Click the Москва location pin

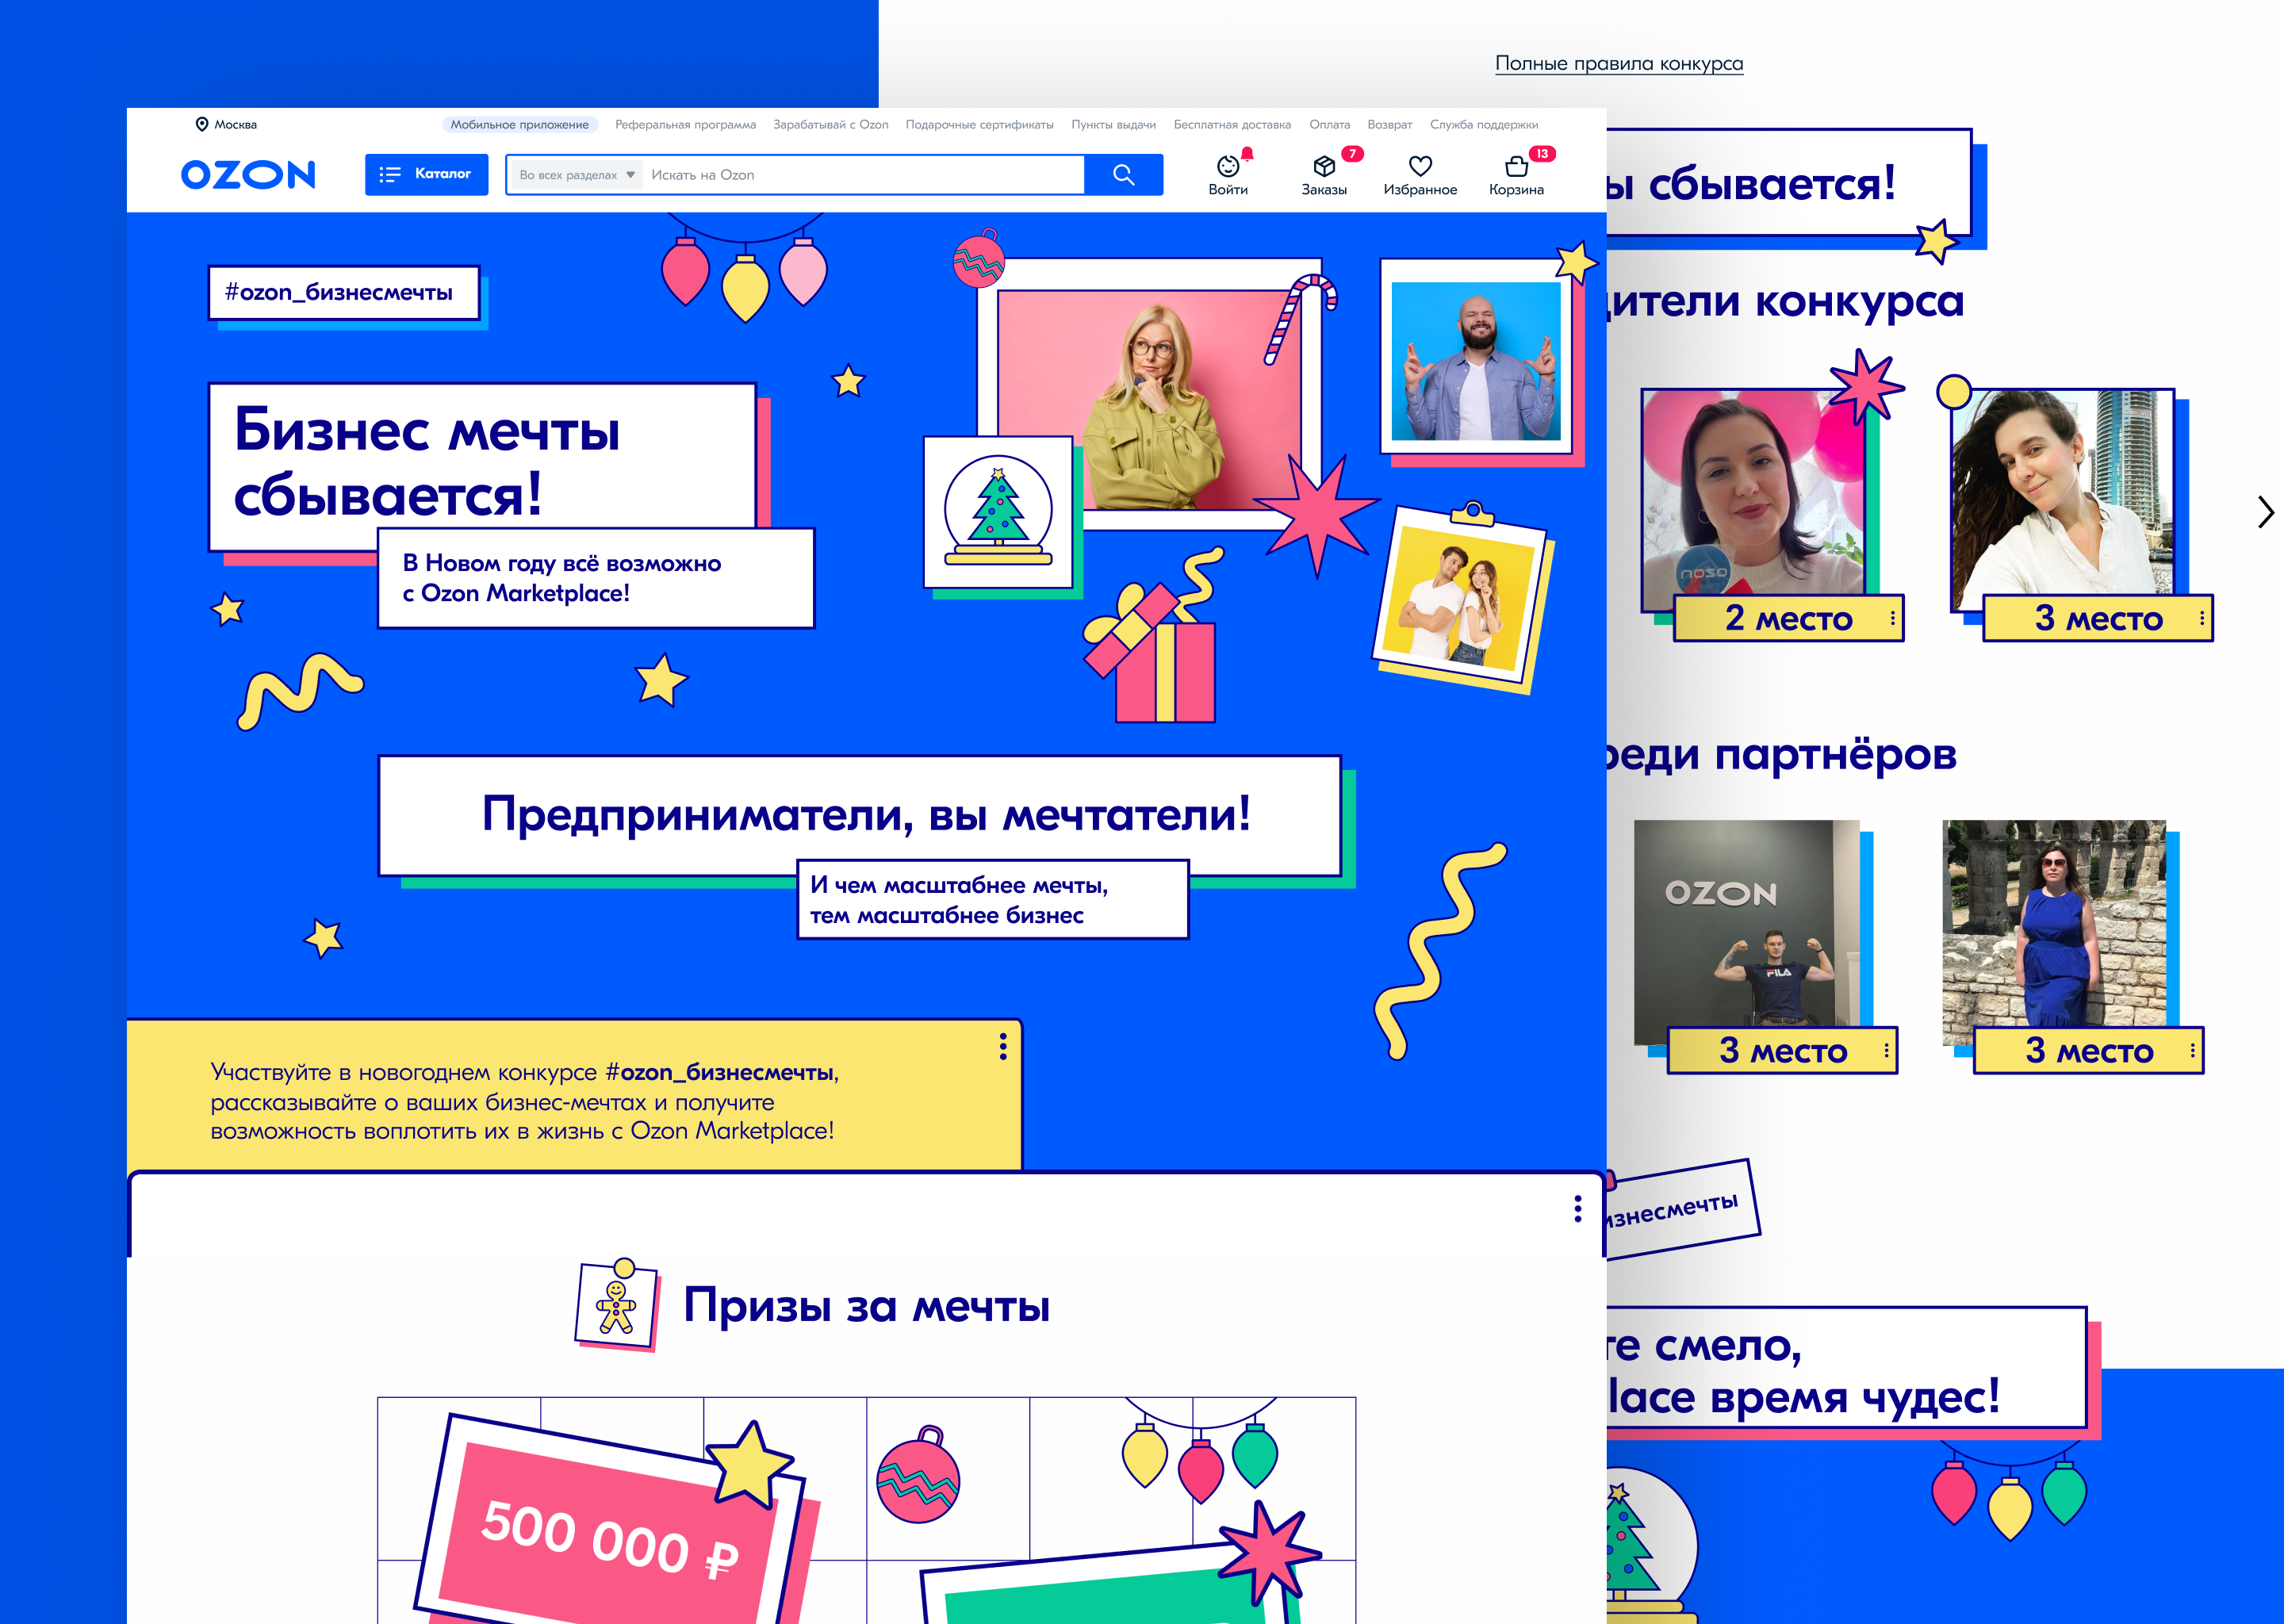coord(202,124)
